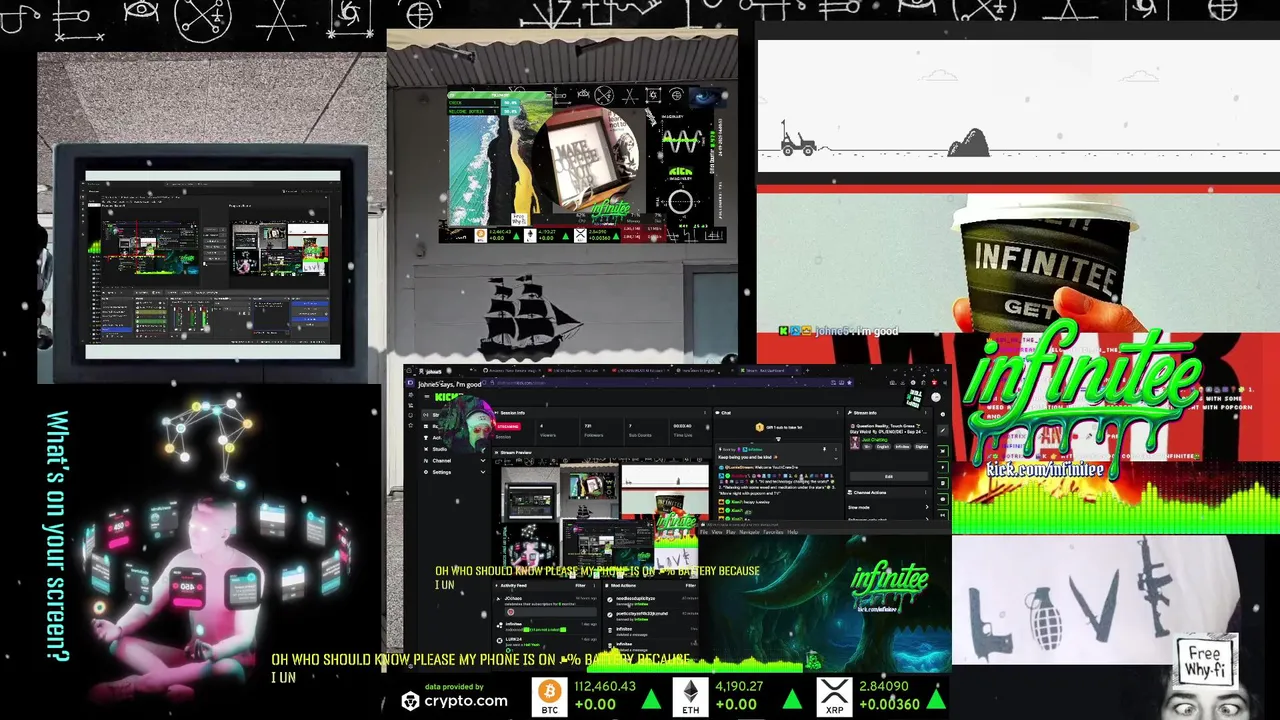This screenshot has height=720, width=1280.
Task: Switch to the YouTube browser tab
Action: pyautogui.click(x=575, y=370)
